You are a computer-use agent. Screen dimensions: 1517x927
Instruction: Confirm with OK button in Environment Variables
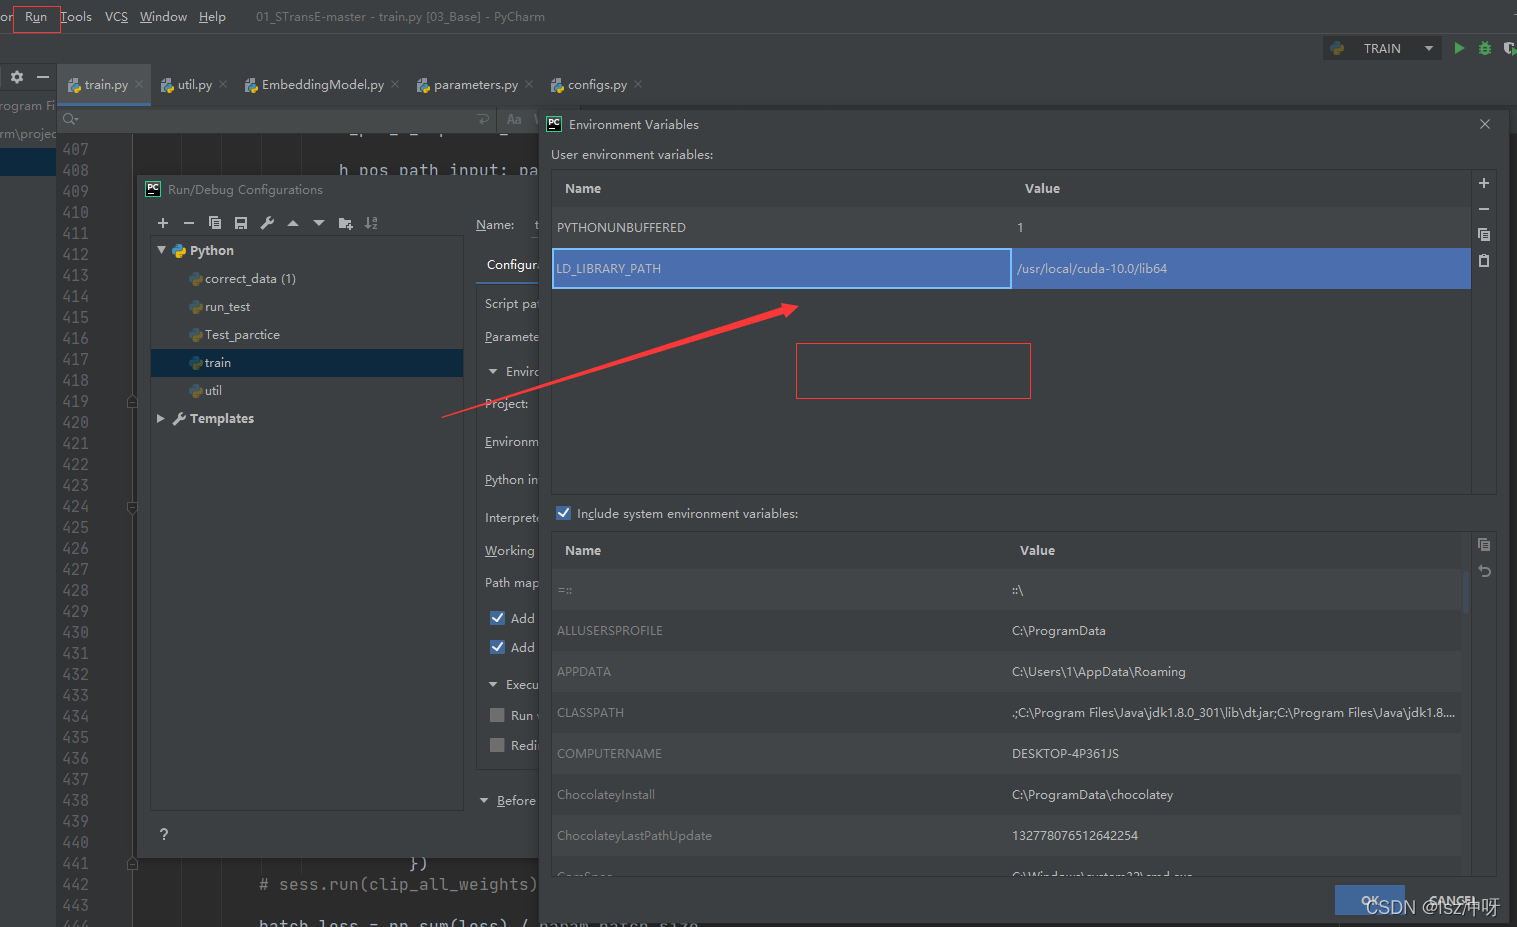coord(1370,900)
